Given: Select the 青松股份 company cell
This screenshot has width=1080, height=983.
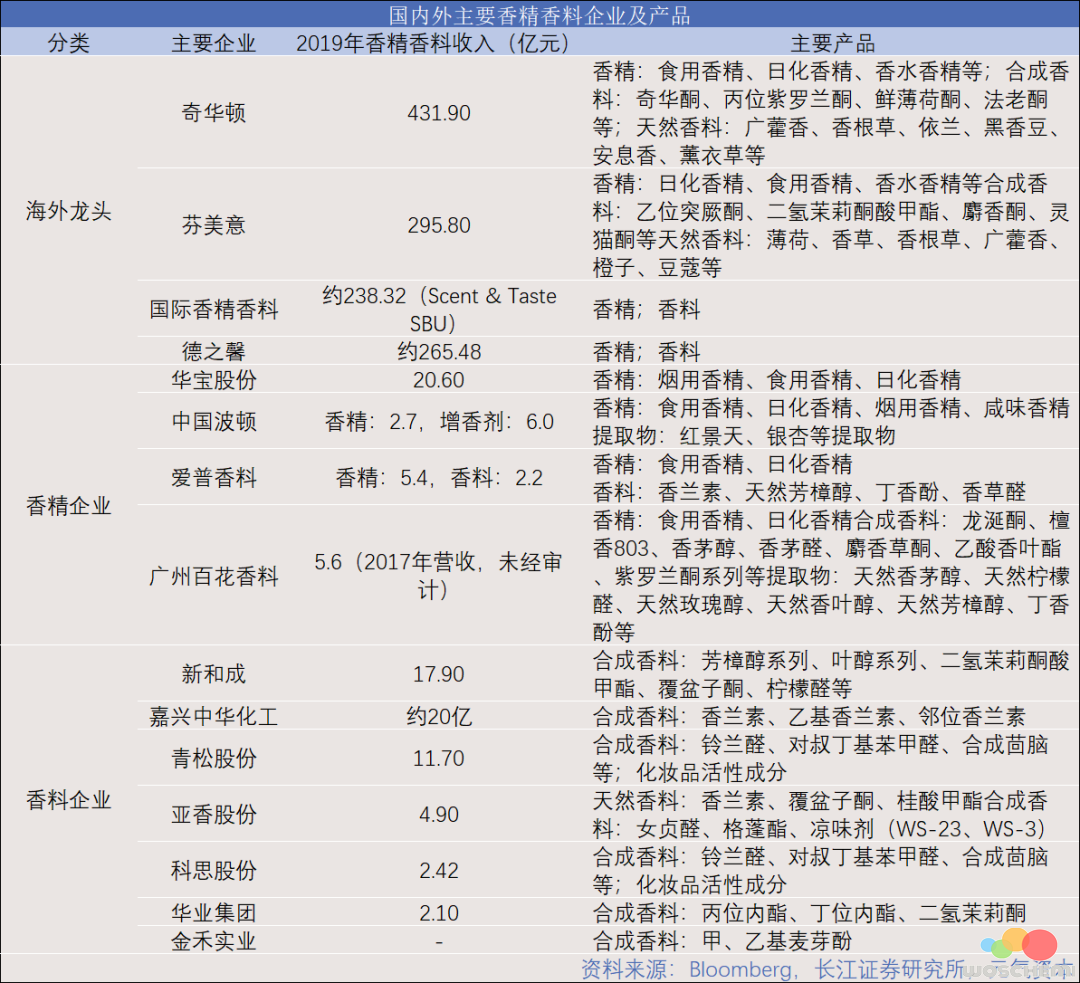Looking at the screenshot, I should coord(214,758).
